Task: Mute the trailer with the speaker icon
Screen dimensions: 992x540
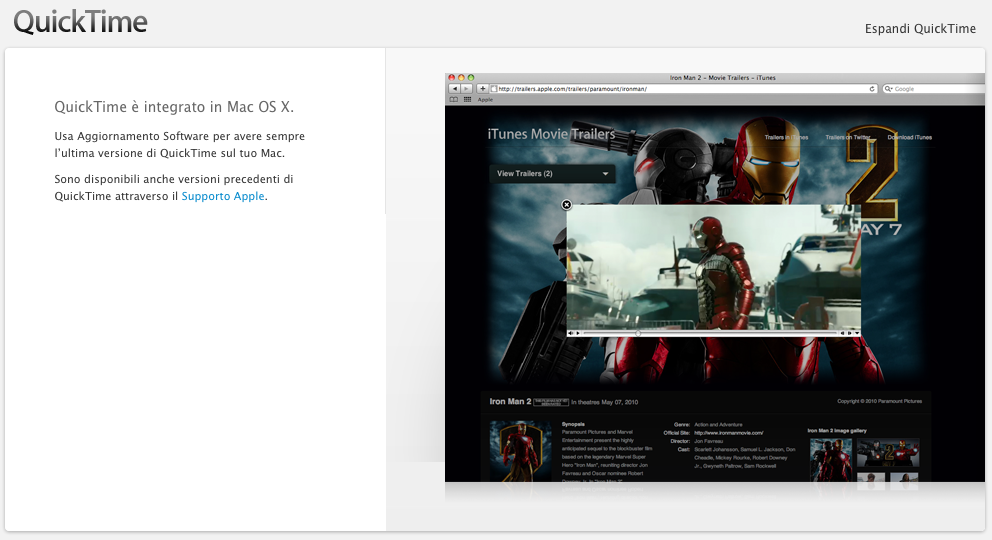Action: pos(571,333)
